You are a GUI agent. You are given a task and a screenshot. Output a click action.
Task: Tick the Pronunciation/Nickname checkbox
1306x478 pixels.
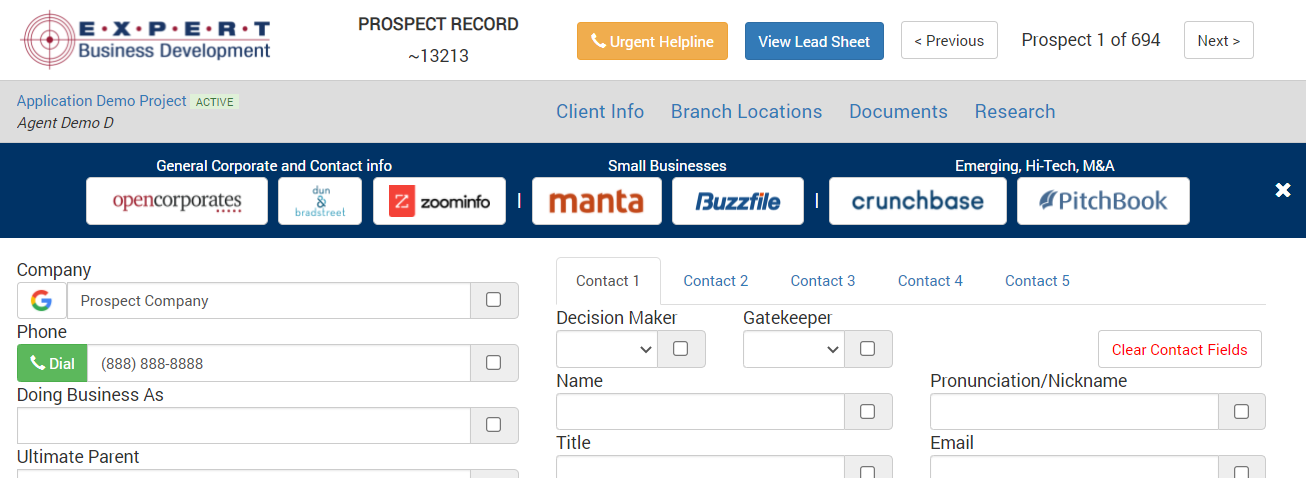tap(1242, 411)
